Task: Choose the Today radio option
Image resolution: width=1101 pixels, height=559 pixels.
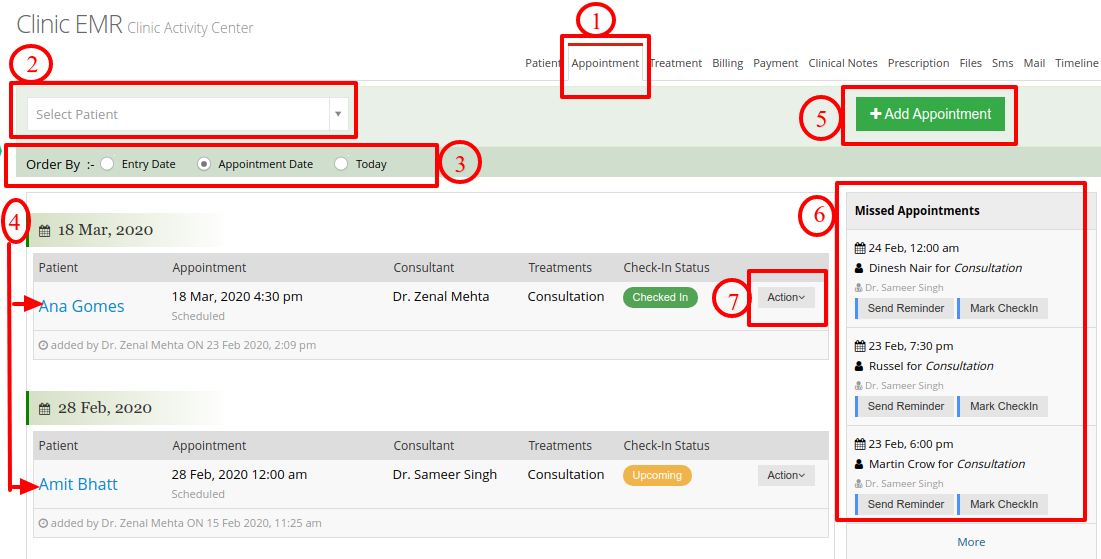Action: (341, 164)
